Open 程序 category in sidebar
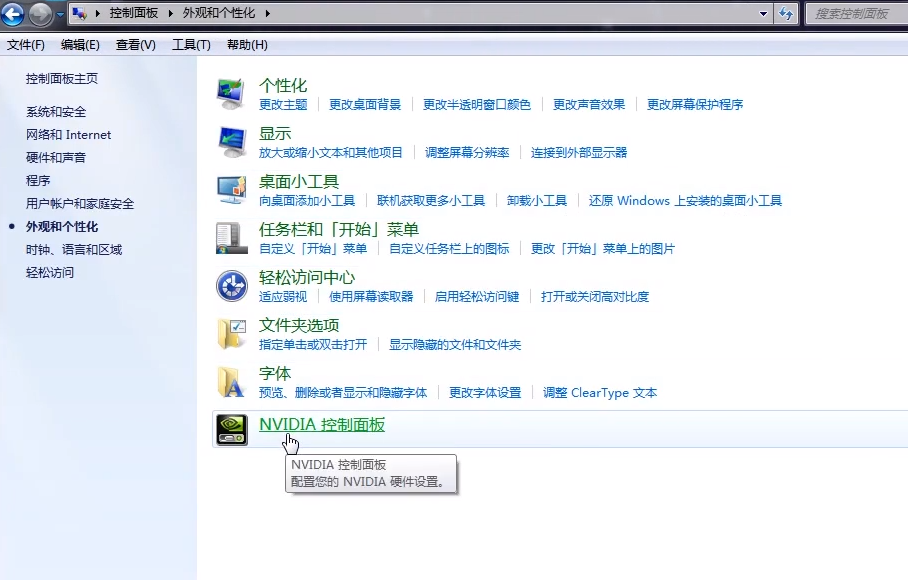The image size is (908, 580). coord(38,181)
